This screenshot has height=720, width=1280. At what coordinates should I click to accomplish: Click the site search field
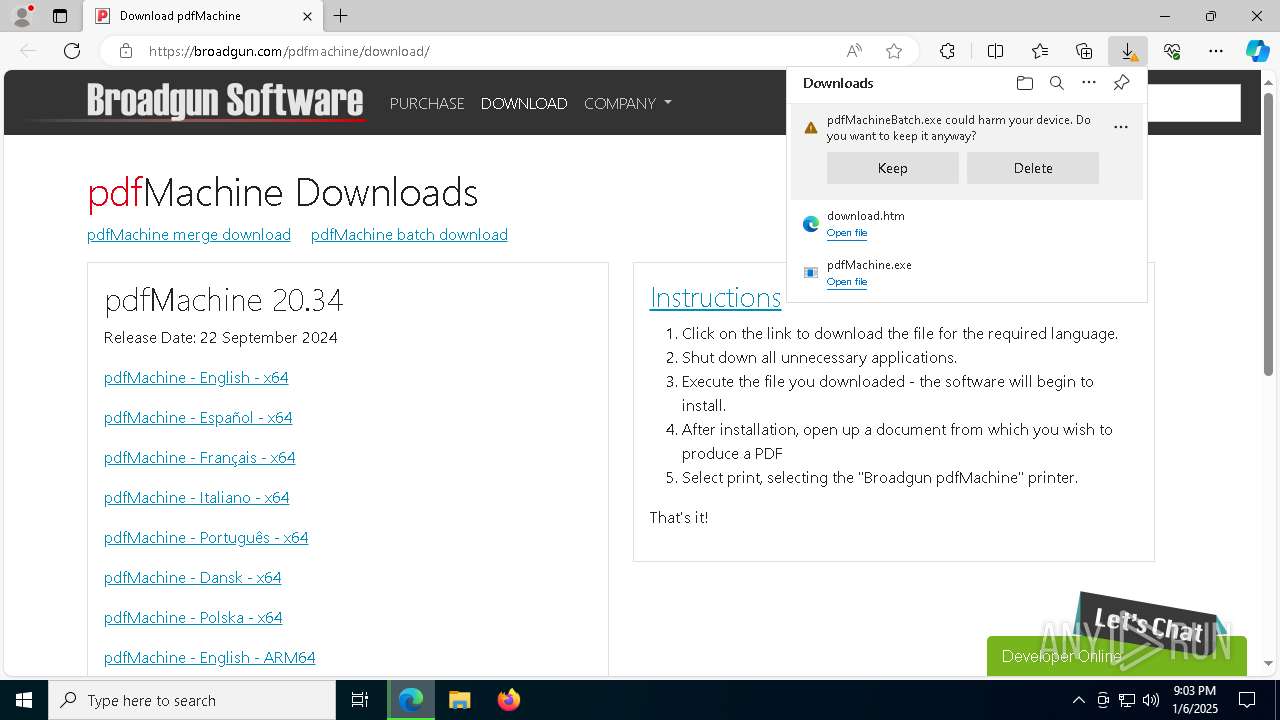(x=1194, y=103)
